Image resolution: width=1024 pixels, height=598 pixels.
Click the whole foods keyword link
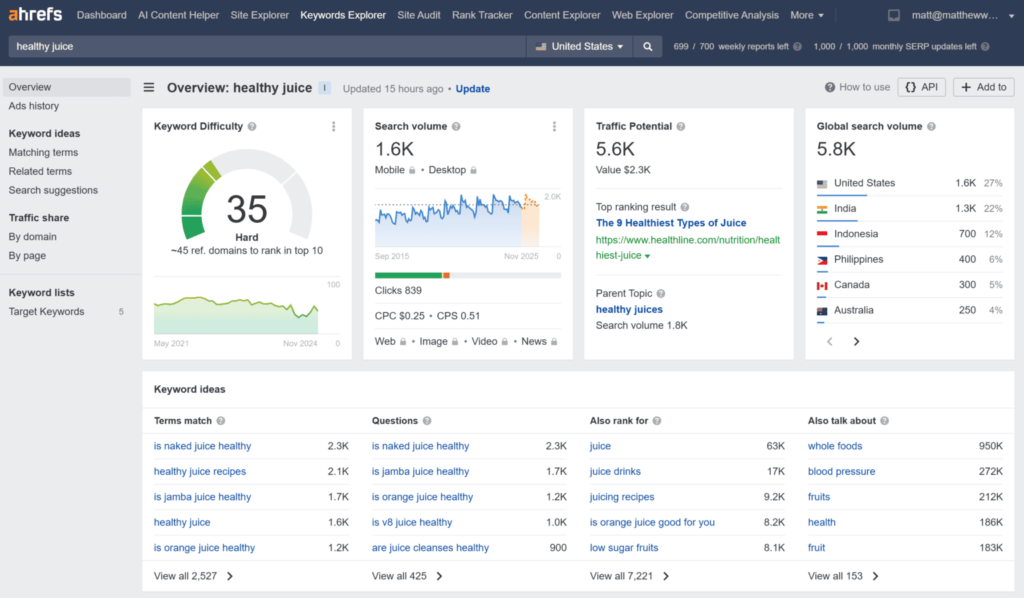point(835,447)
